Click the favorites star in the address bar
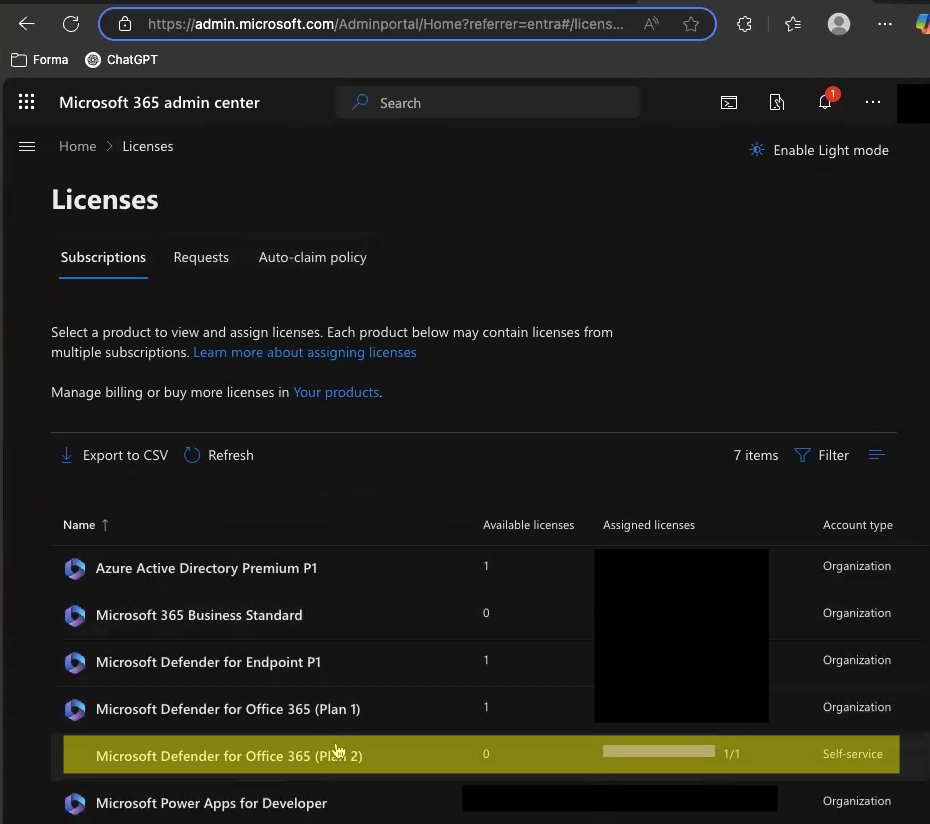Screen dimensions: 930x824 click(691, 24)
